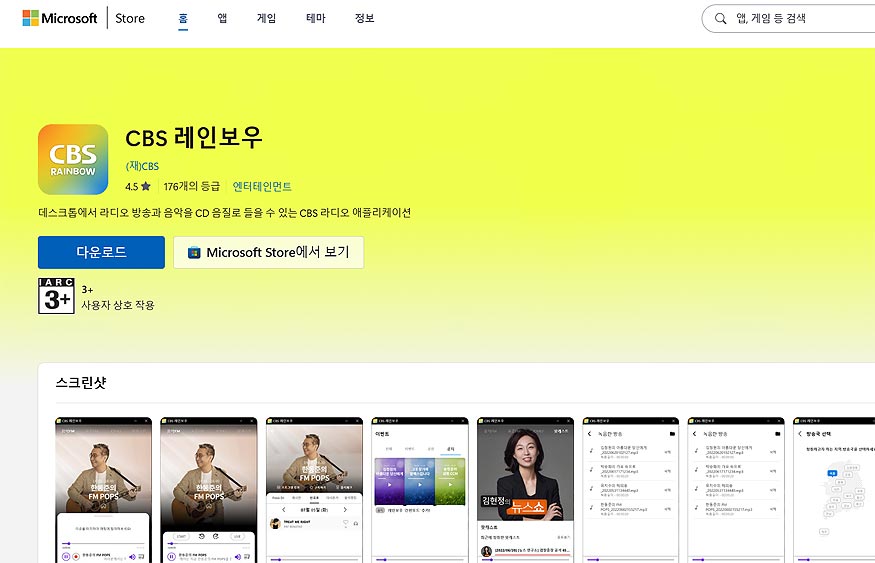The image size is (875, 563).
Task: Click the IARC 3+ rating badge
Action: 56,296
